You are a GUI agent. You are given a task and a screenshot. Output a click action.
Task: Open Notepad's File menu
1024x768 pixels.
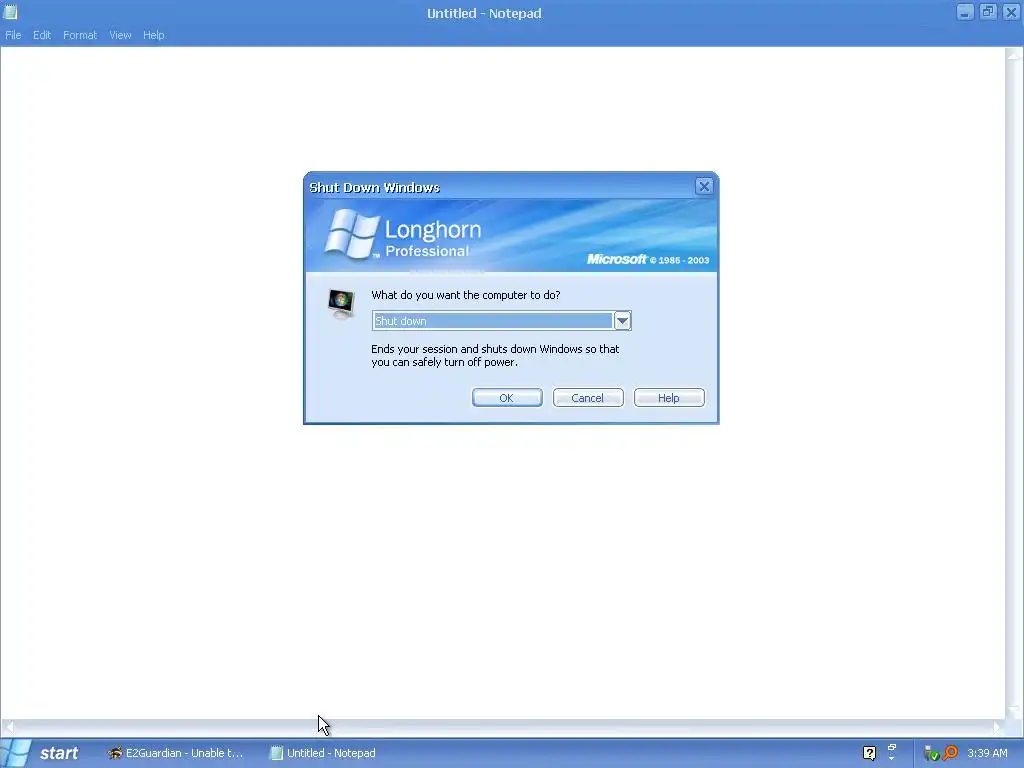pos(13,35)
